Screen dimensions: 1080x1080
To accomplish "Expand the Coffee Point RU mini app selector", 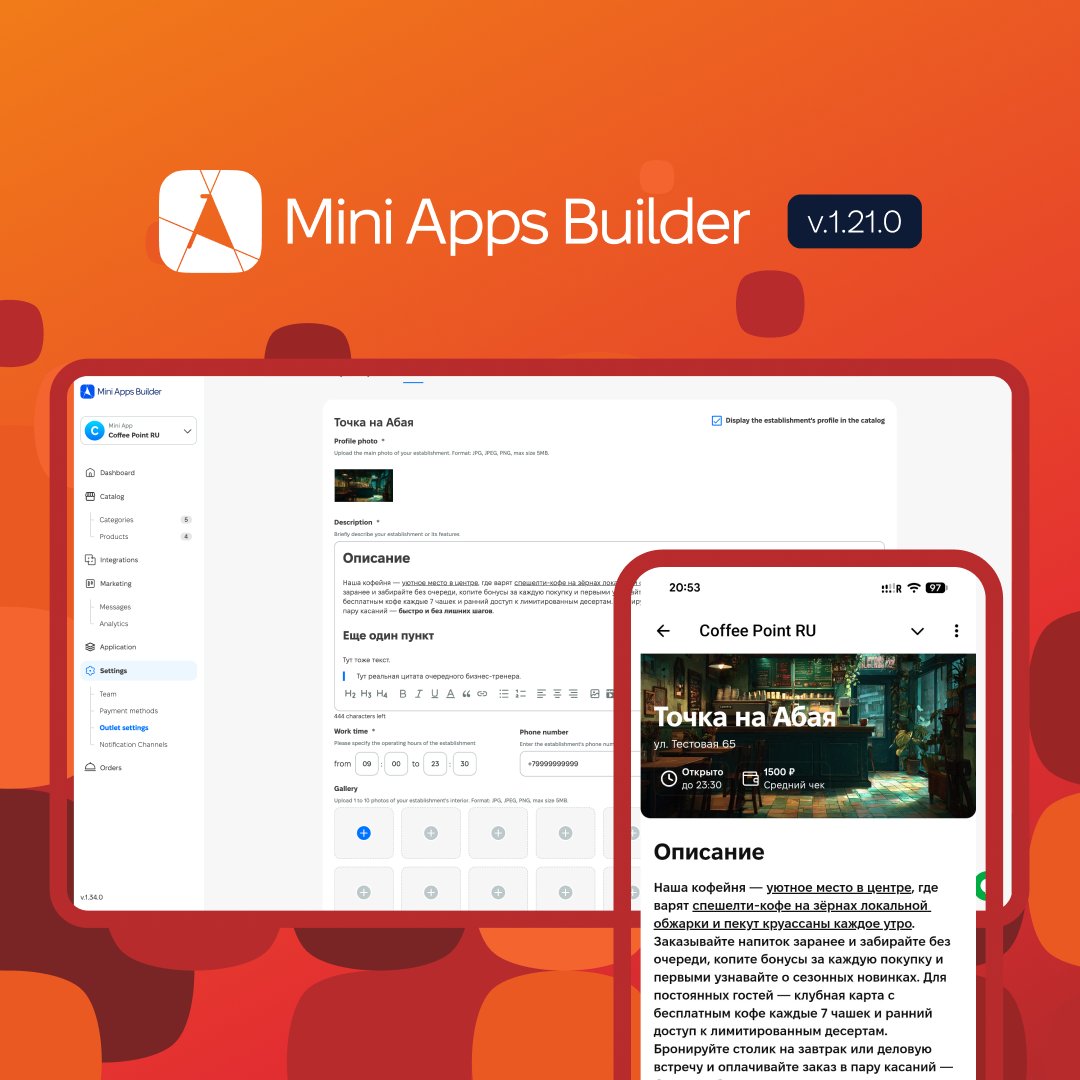I will (138, 430).
